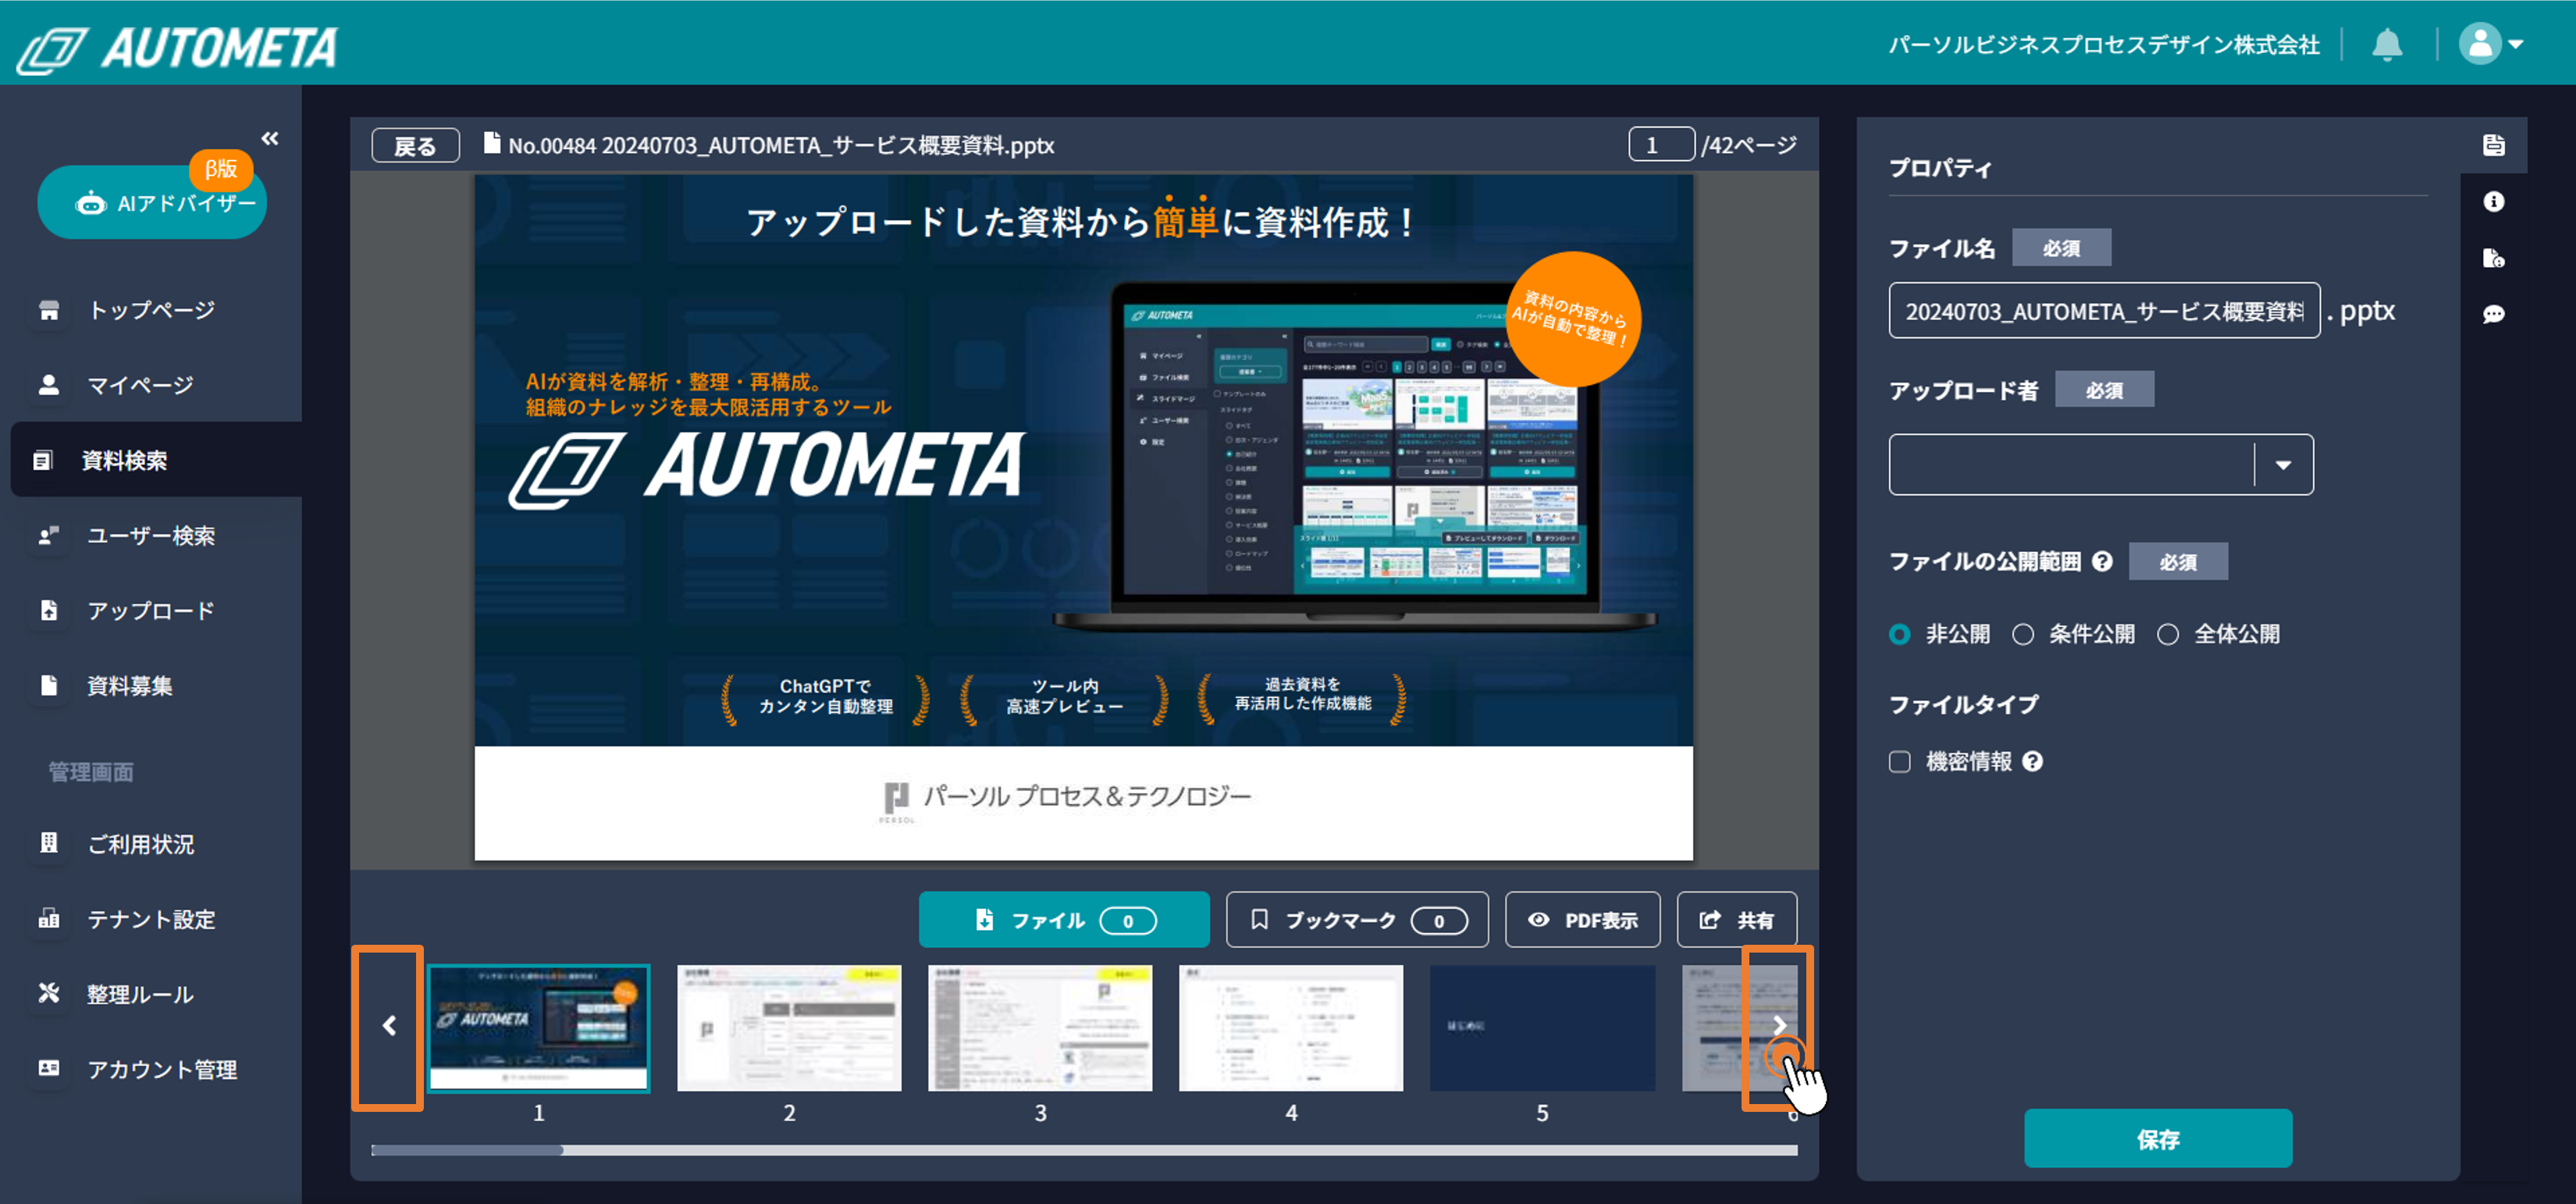Click the 戻る back button
The image size is (2576, 1204).
coord(415,146)
